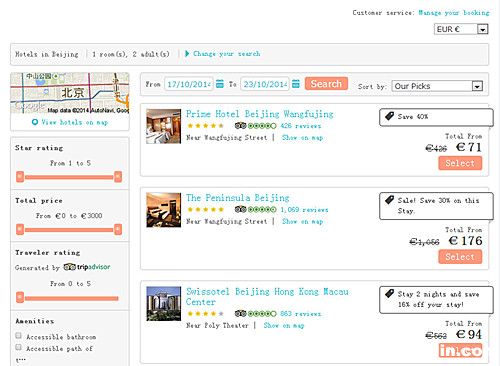Image resolution: width=500 pixels, height=366 pixels.
Task: Open the From date calendar icon
Action: 220,84
